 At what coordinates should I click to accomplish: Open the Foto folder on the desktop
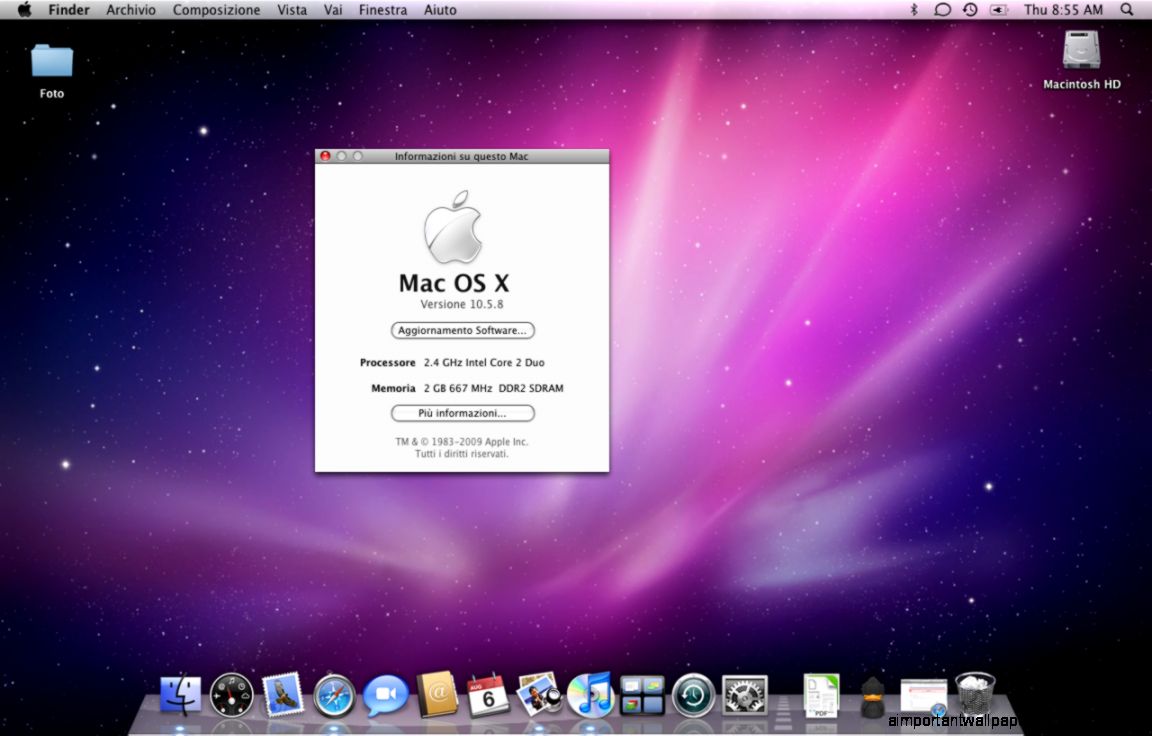pos(50,60)
